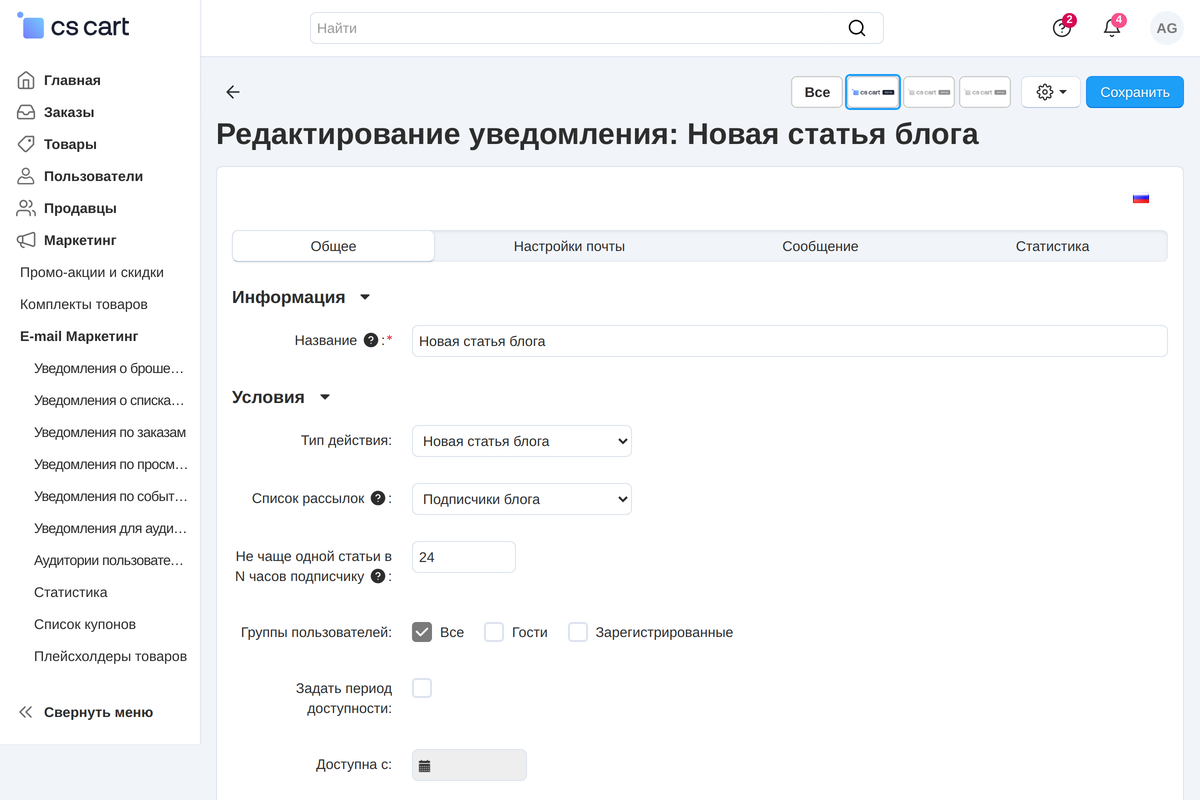Viewport: 1200px width, 800px height.
Task: Open Список купонов item
Action: coord(85,624)
